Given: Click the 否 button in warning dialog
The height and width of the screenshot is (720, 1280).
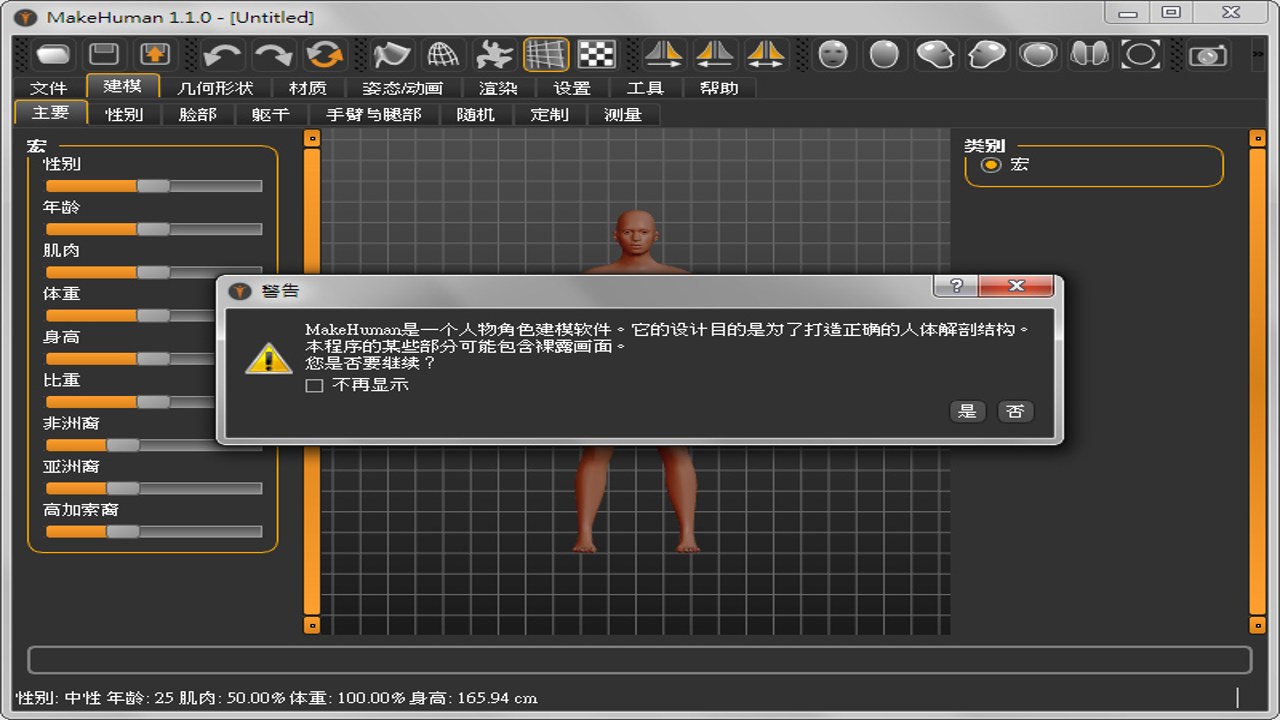Looking at the screenshot, I should pos(1015,411).
